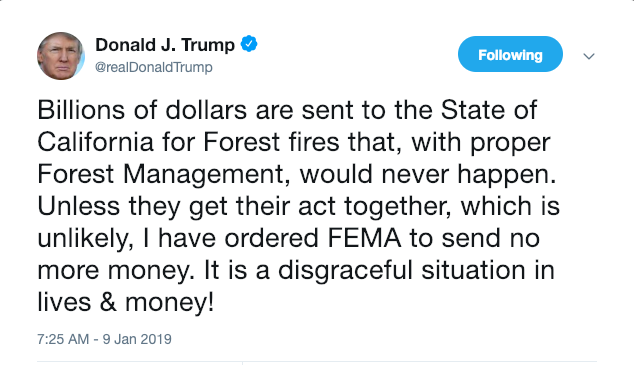
Task: Click the word together in the tweet
Action: pos(395,206)
